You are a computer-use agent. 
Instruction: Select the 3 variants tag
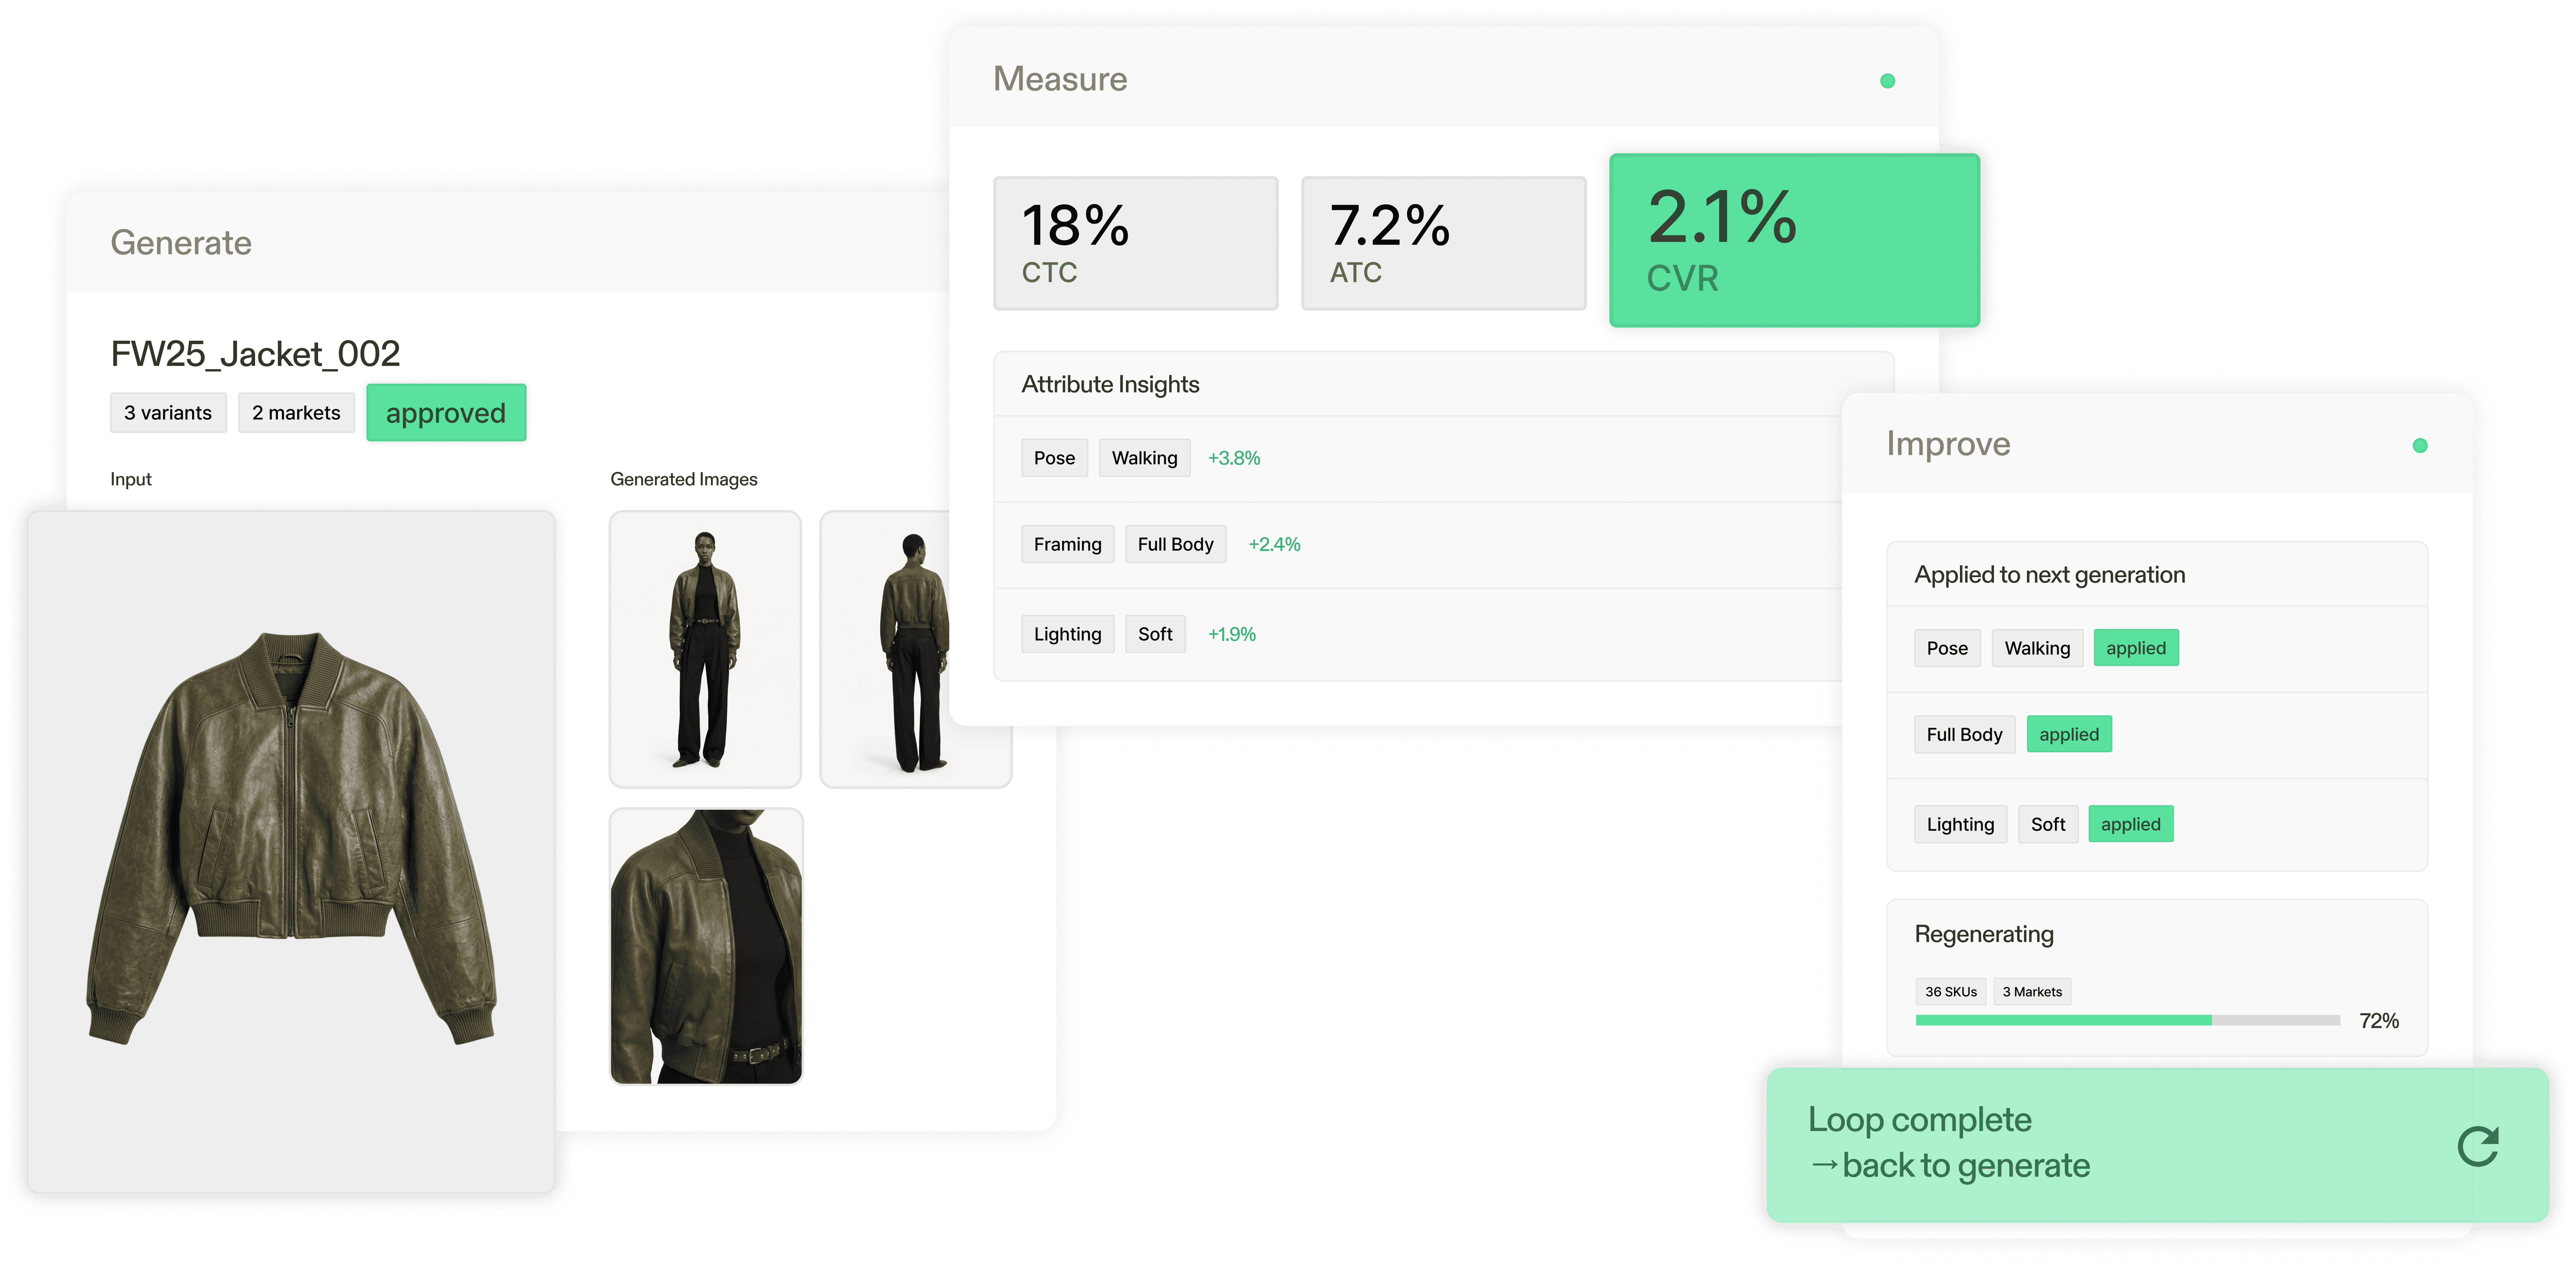coord(168,413)
